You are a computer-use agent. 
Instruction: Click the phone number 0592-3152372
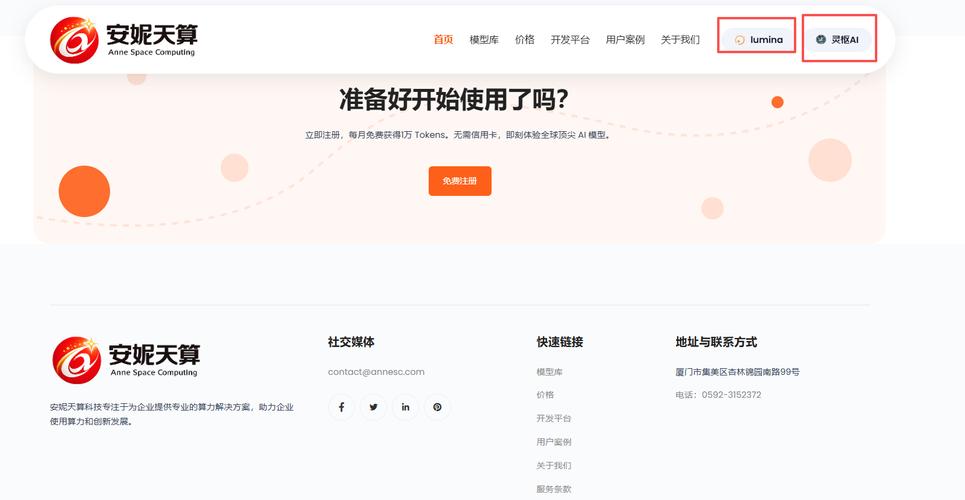(731, 395)
